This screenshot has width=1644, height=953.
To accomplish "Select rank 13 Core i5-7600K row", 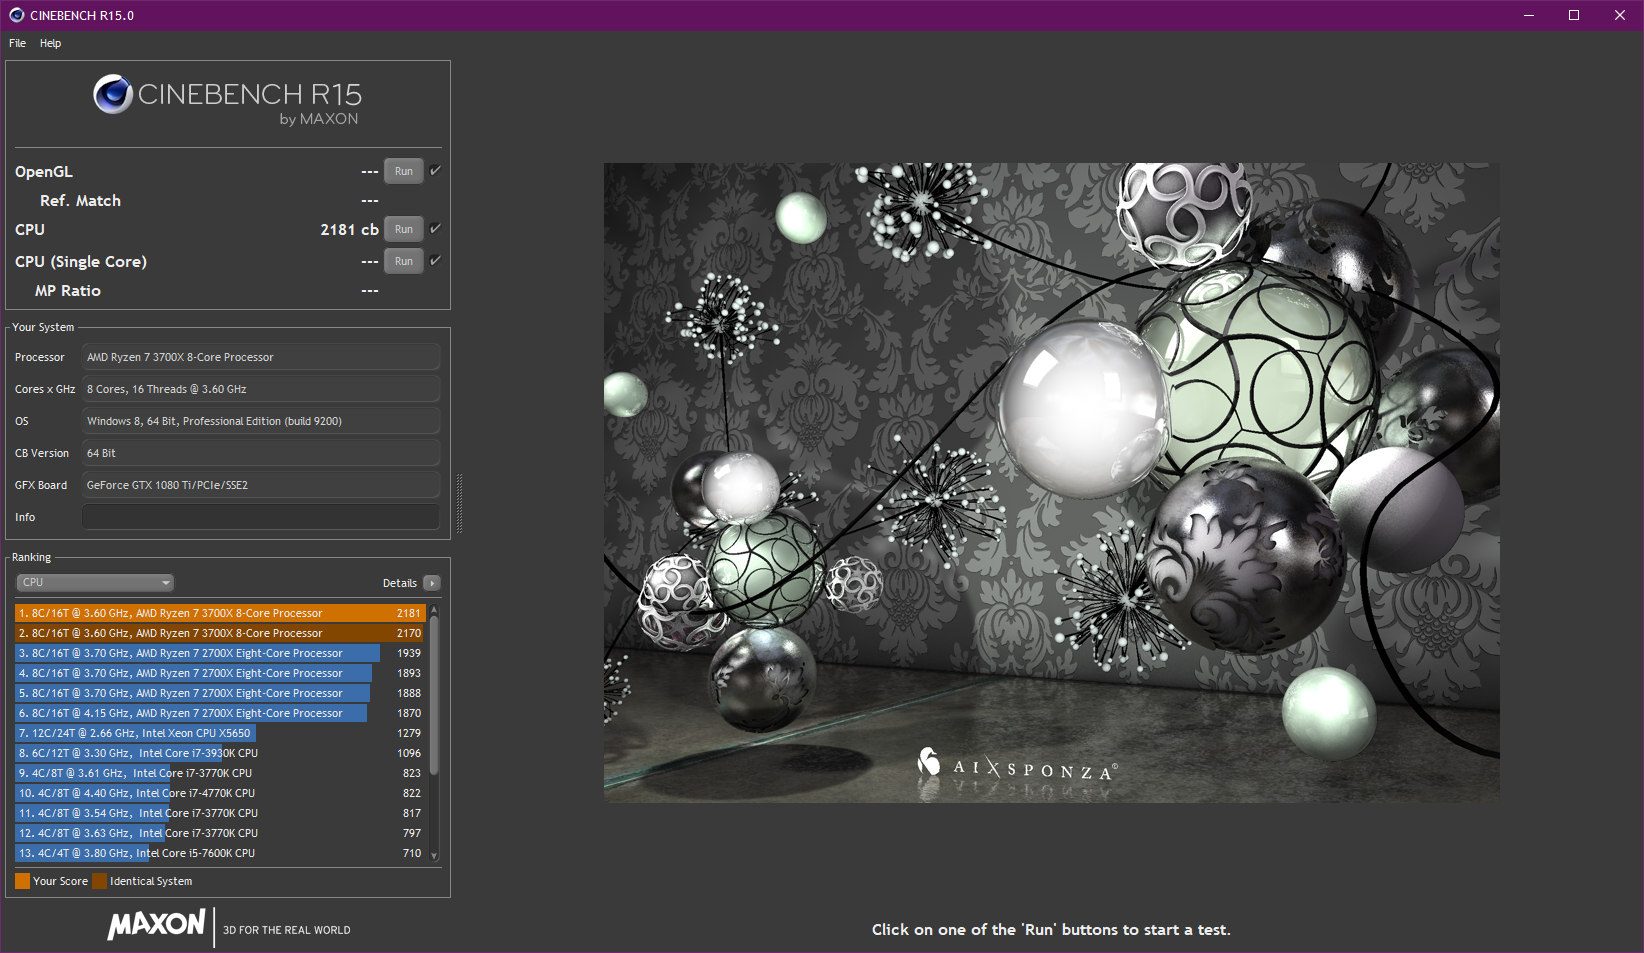I will tap(220, 853).
